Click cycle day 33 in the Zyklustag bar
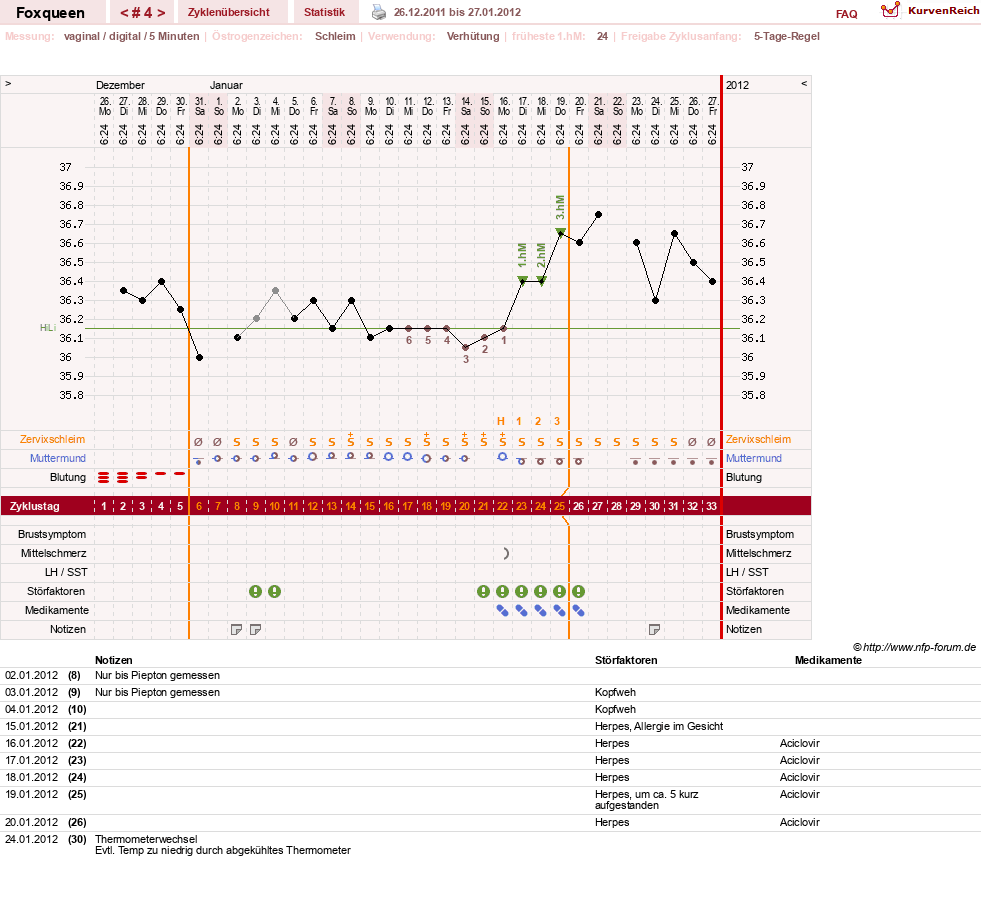This screenshot has height=907, width=981. click(x=711, y=506)
